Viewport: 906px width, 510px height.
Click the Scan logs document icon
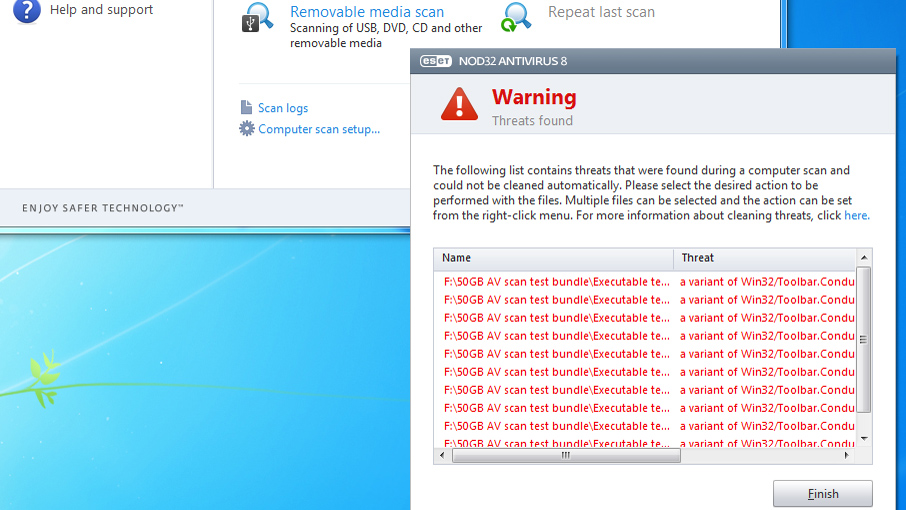(x=246, y=107)
